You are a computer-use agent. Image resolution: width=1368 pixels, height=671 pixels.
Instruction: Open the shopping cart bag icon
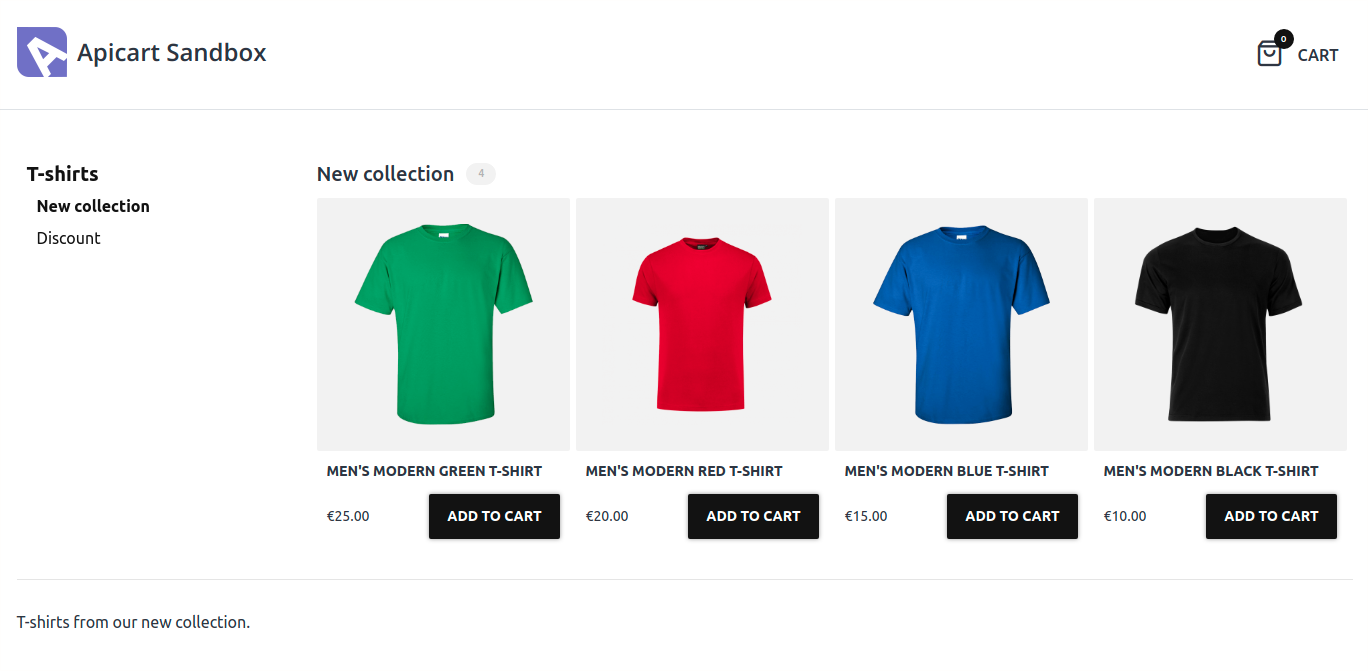[1269, 54]
